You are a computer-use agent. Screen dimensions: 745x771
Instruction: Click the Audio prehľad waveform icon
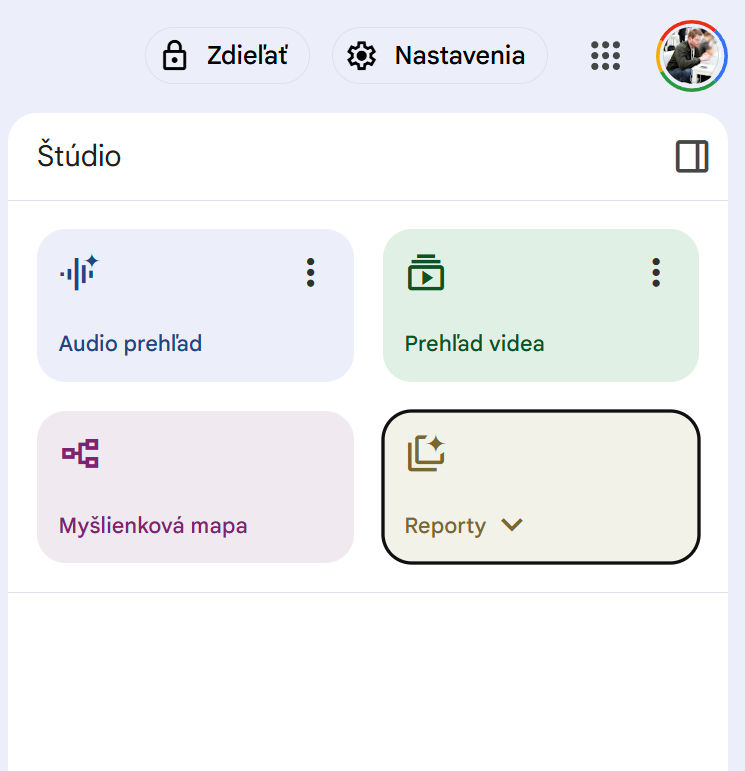(79, 272)
